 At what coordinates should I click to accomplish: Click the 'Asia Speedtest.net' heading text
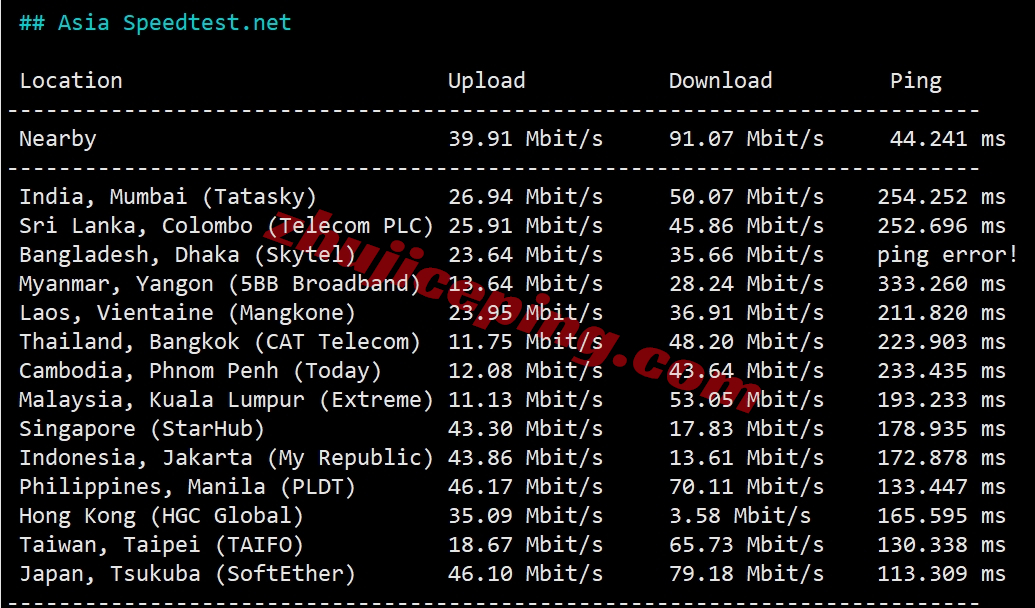click(174, 23)
